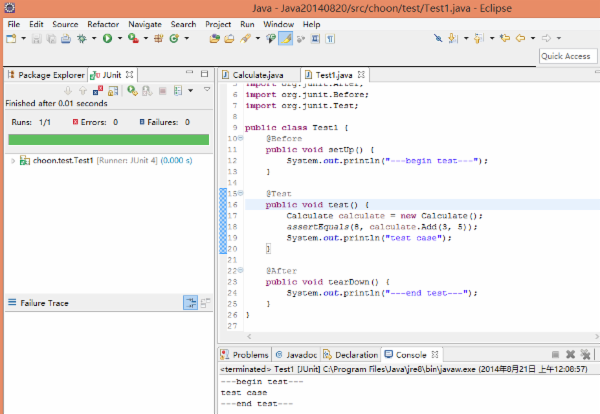Click the Back navigation arrow in the toolbar
This screenshot has height=414, width=600.
519,38
